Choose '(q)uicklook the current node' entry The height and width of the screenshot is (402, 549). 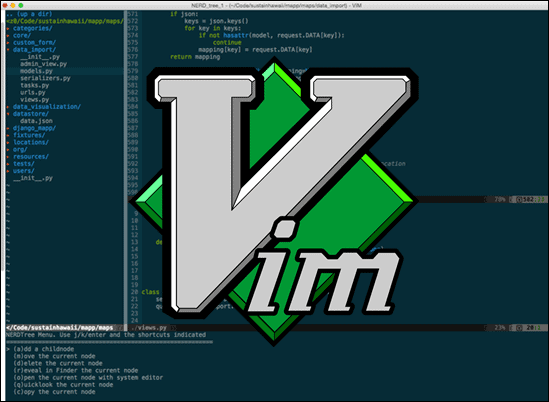63,384
